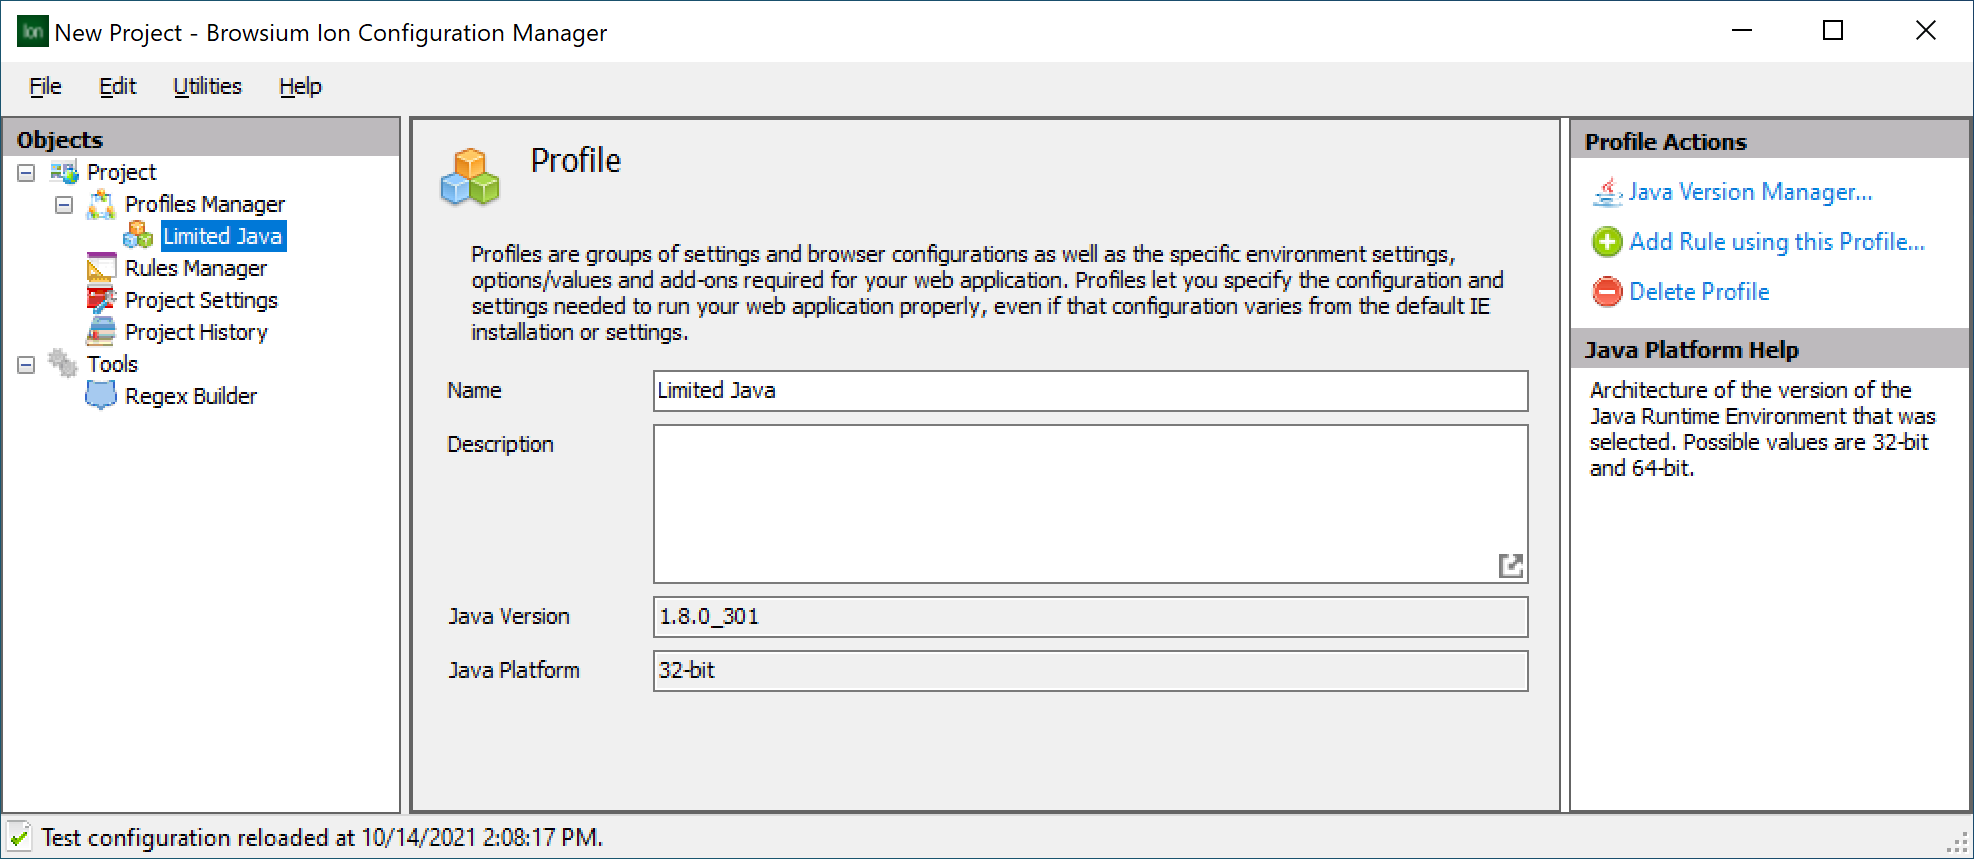Click the Project History icon
This screenshot has width=1974, height=859.
(101, 332)
